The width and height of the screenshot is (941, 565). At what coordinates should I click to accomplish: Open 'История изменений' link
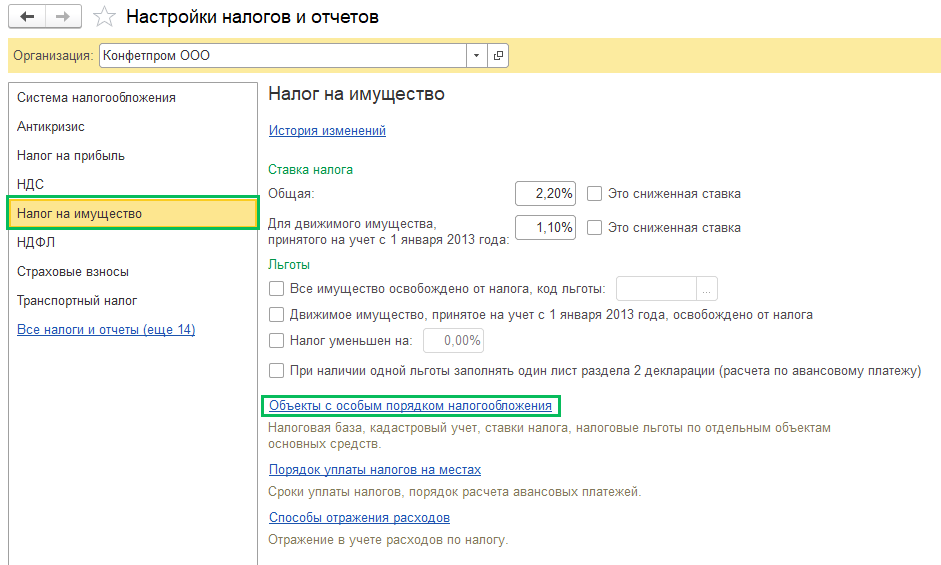tap(327, 131)
